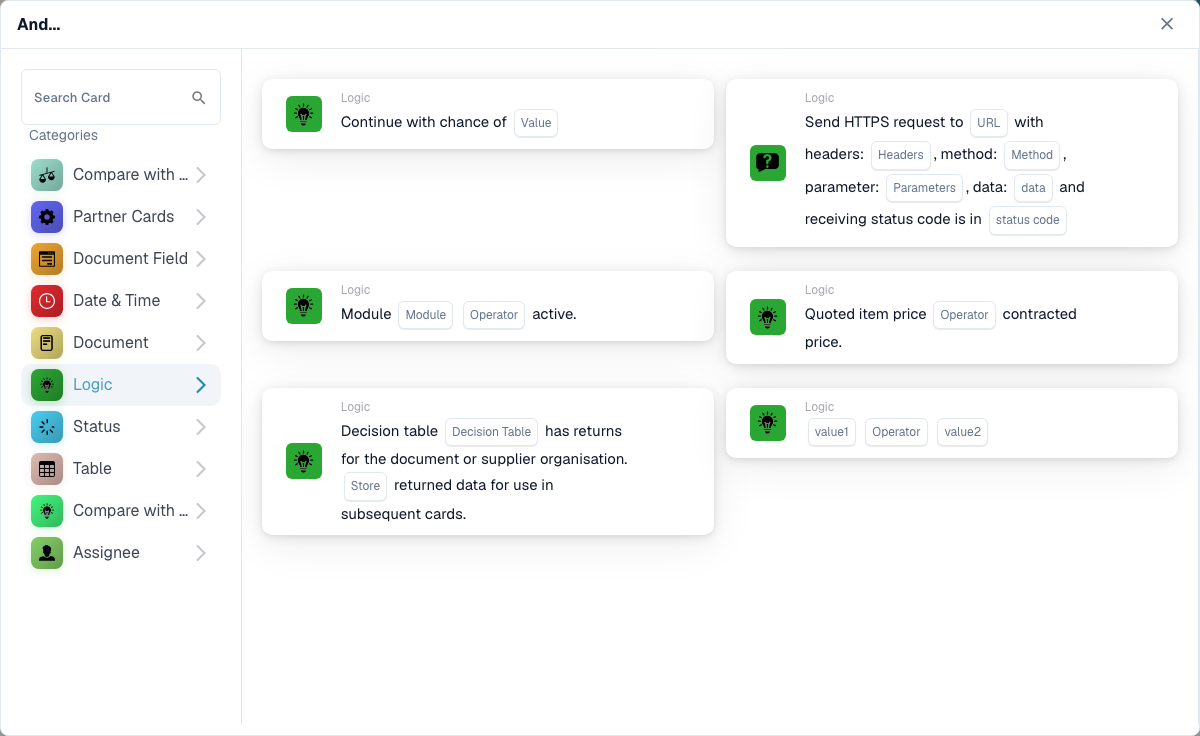Select the 'Quoted item price' card text
The width and height of the screenshot is (1200, 736).
click(x=866, y=314)
